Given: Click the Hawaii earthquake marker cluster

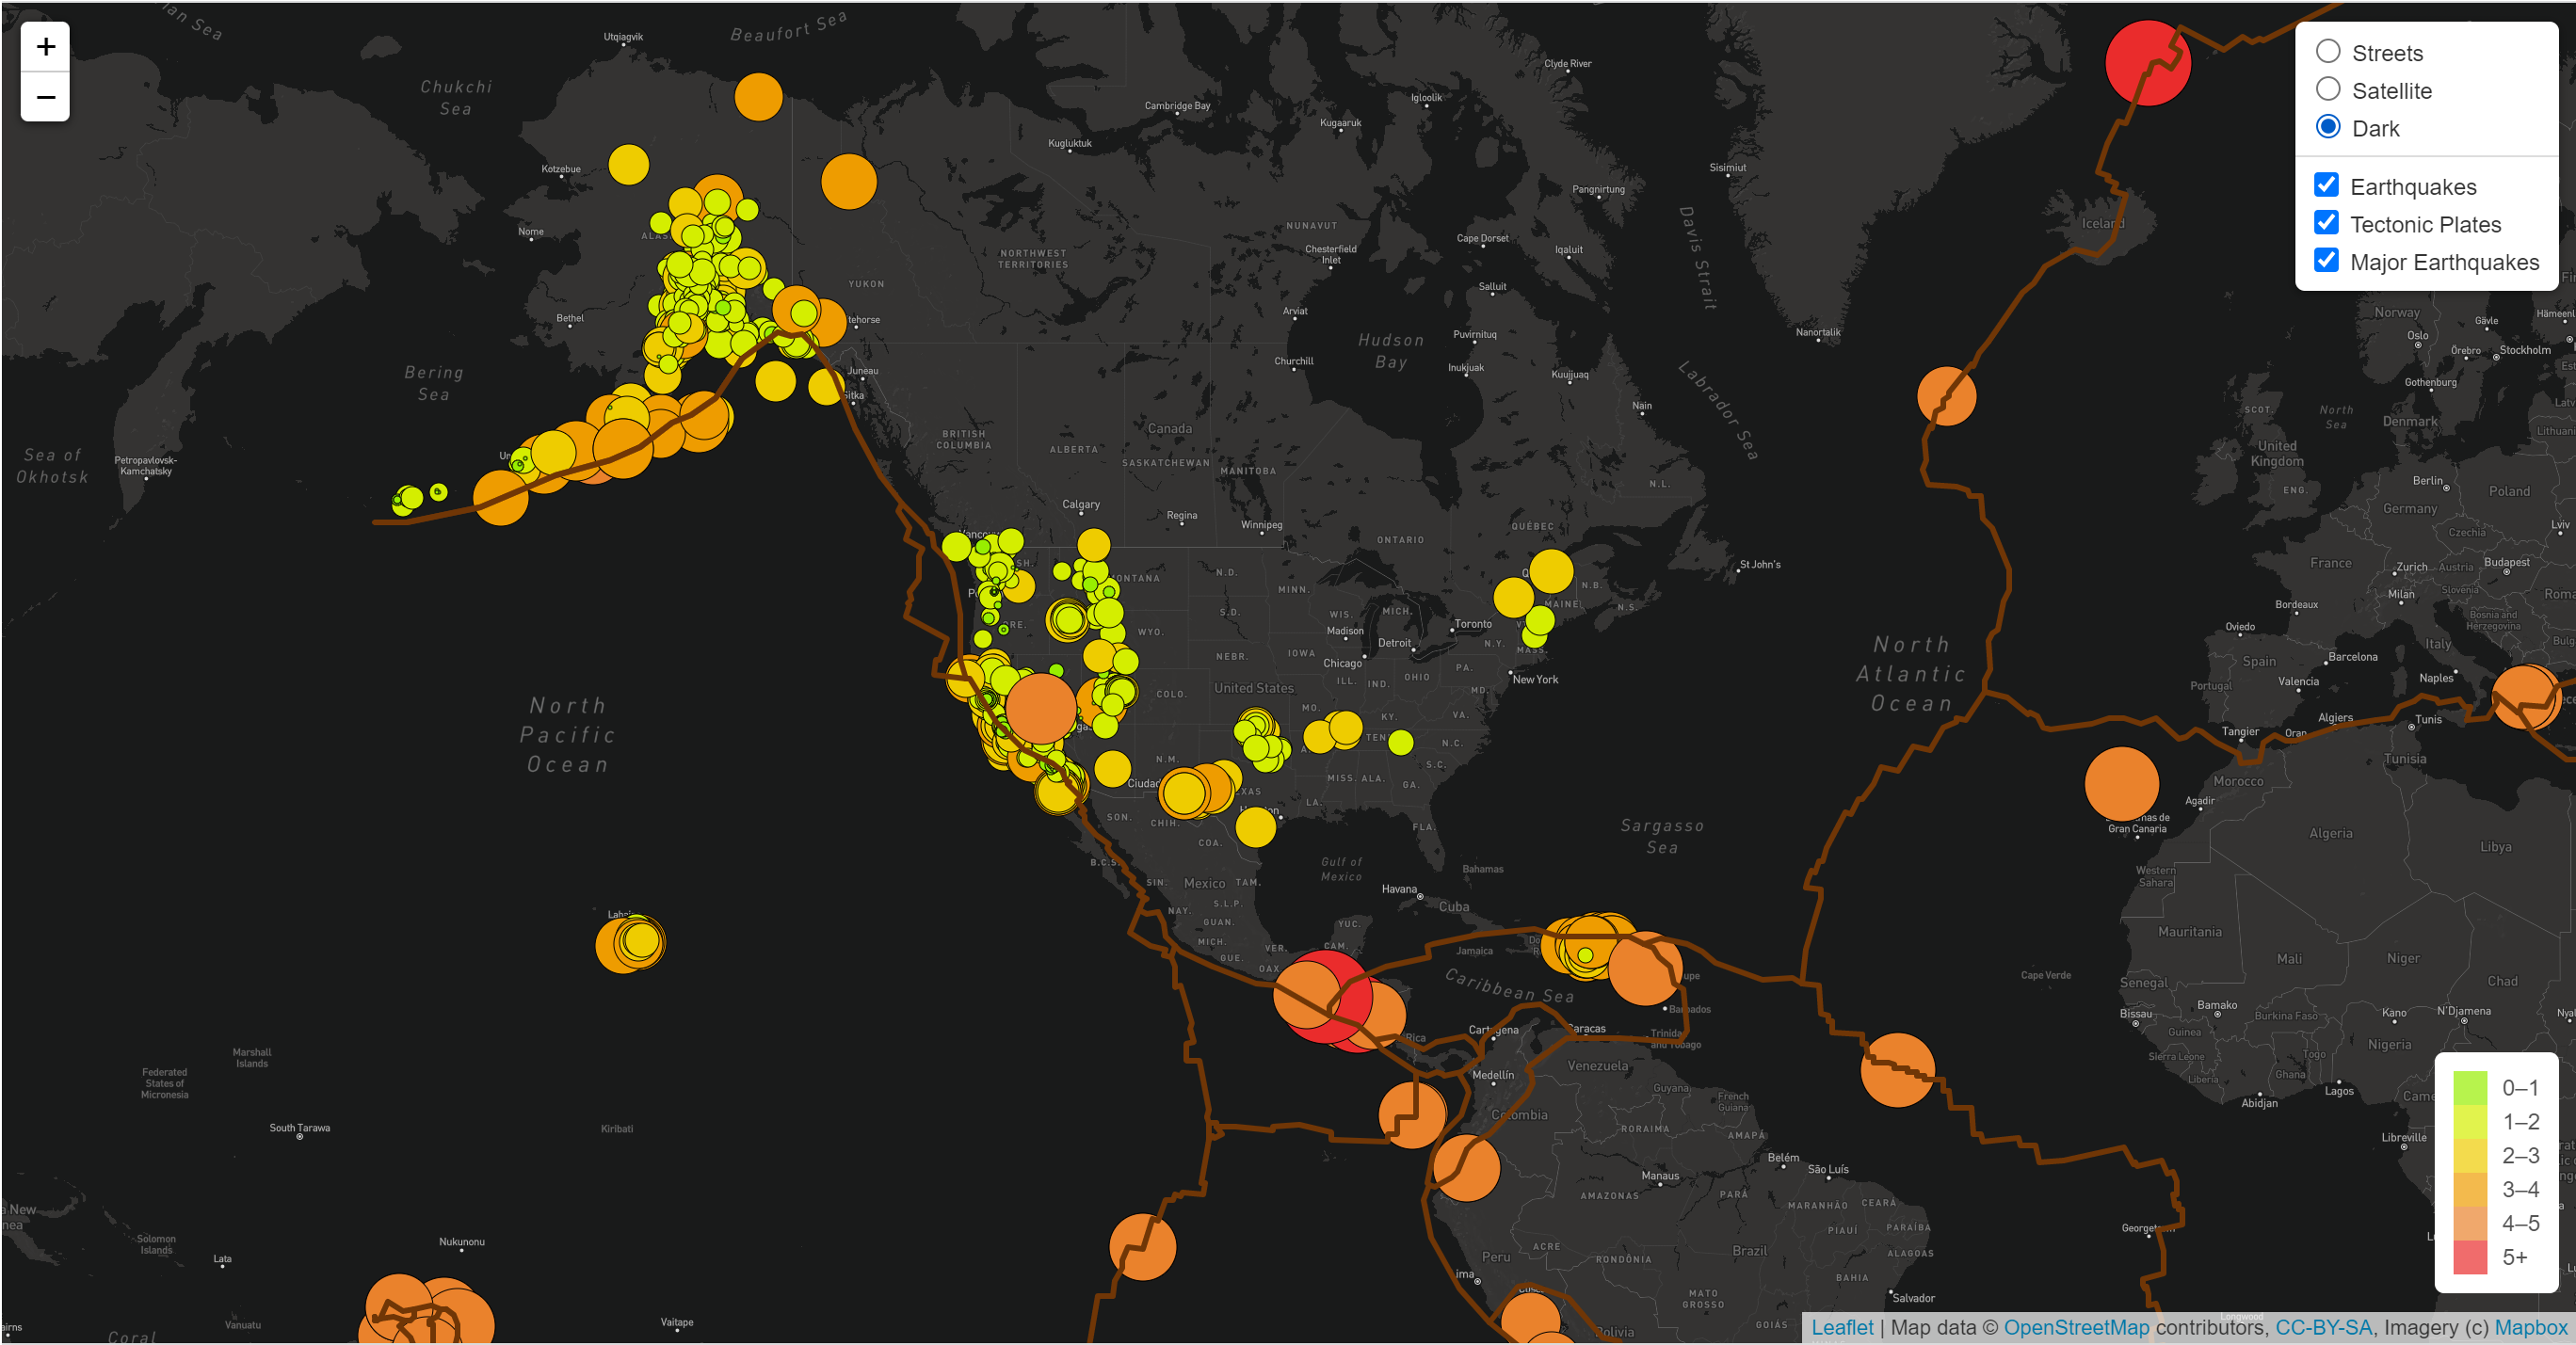Looking at the screenshot, I should point(630,943).
